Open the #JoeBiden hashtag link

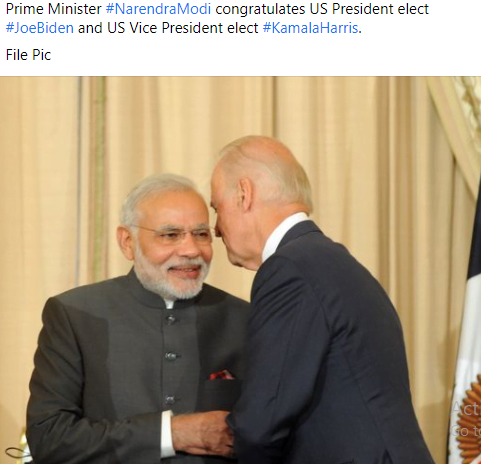tap(40, 28)
